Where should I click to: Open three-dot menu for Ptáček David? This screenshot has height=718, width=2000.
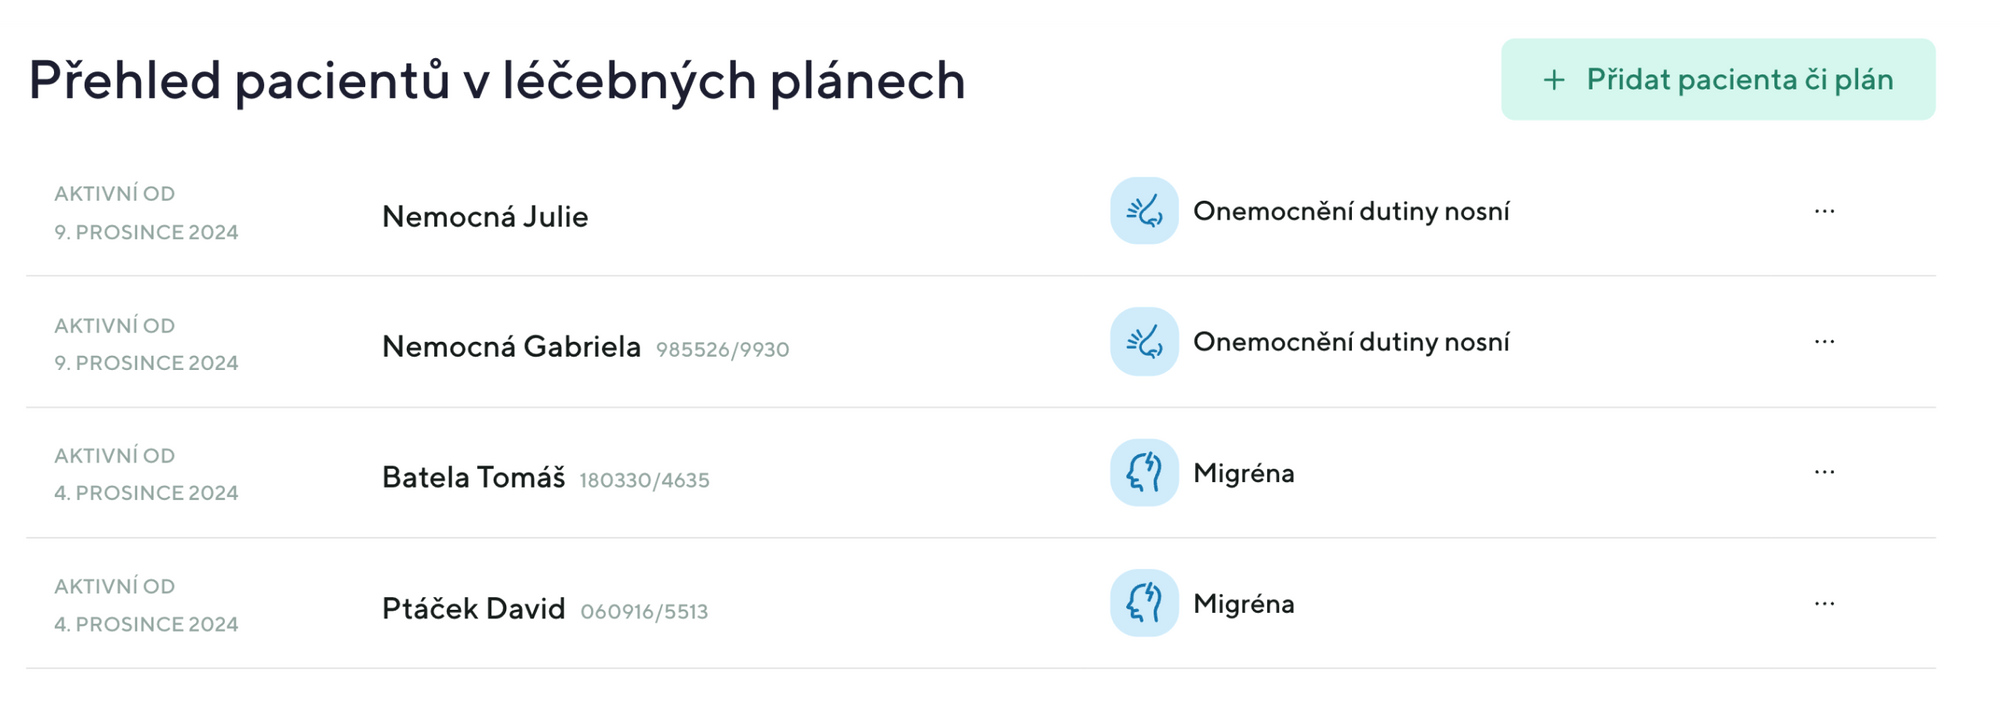click(x=1824, y=603)
